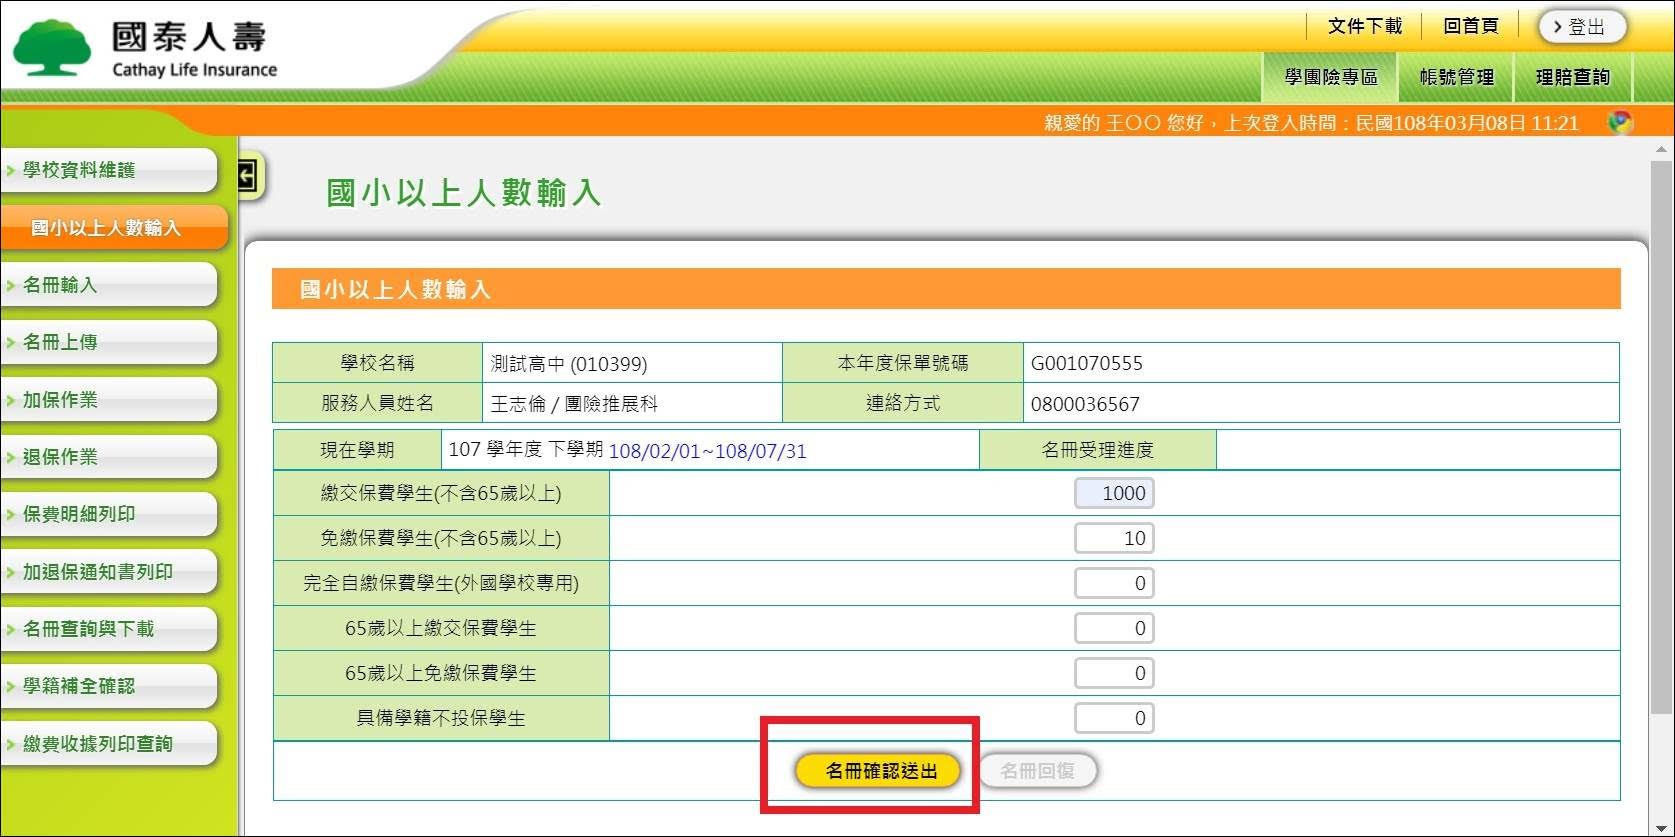The height and width of the screenshot is (837, 1675).
Task: Click the Chrome browser icon in orange bar
Action: coord(1619,122)
